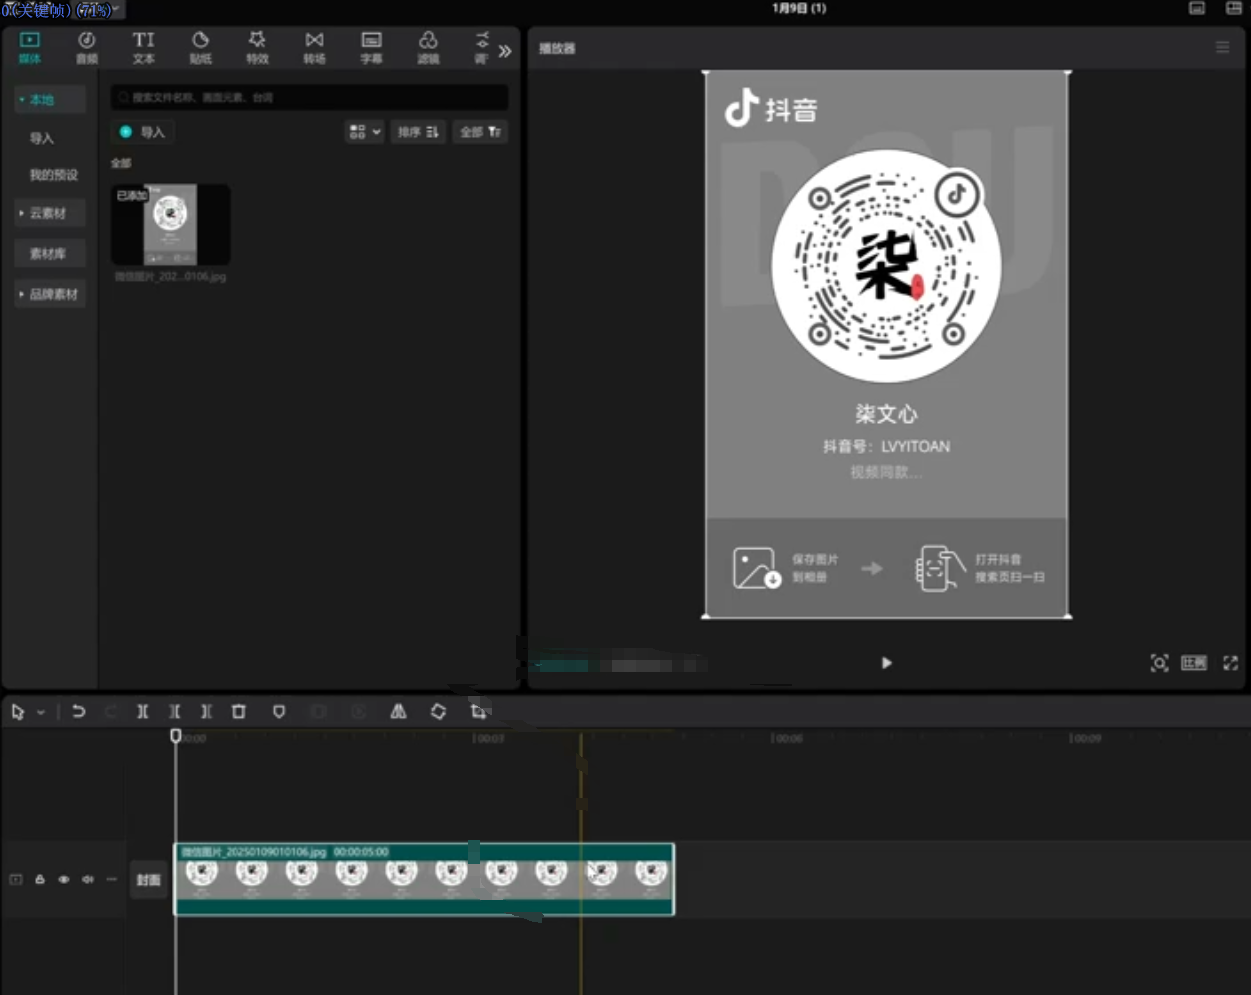Switch to the 音频 (Audio) tab
This screenshot has height=995, width=1251.
point(87,47)
